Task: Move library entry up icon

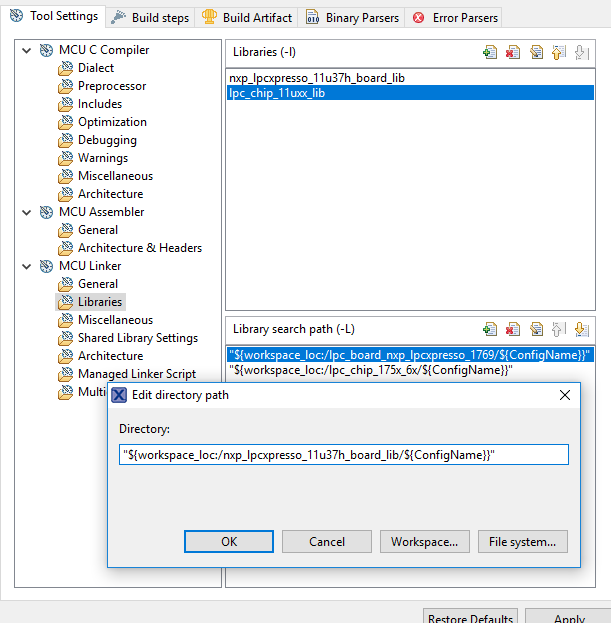Action: point(559,52)
